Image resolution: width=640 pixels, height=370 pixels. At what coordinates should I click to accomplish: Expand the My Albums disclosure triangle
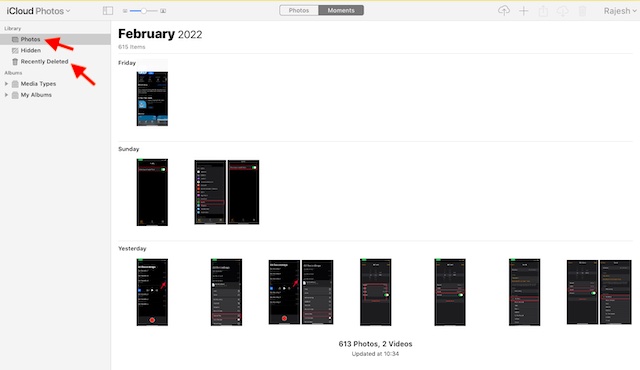[6, 95]
